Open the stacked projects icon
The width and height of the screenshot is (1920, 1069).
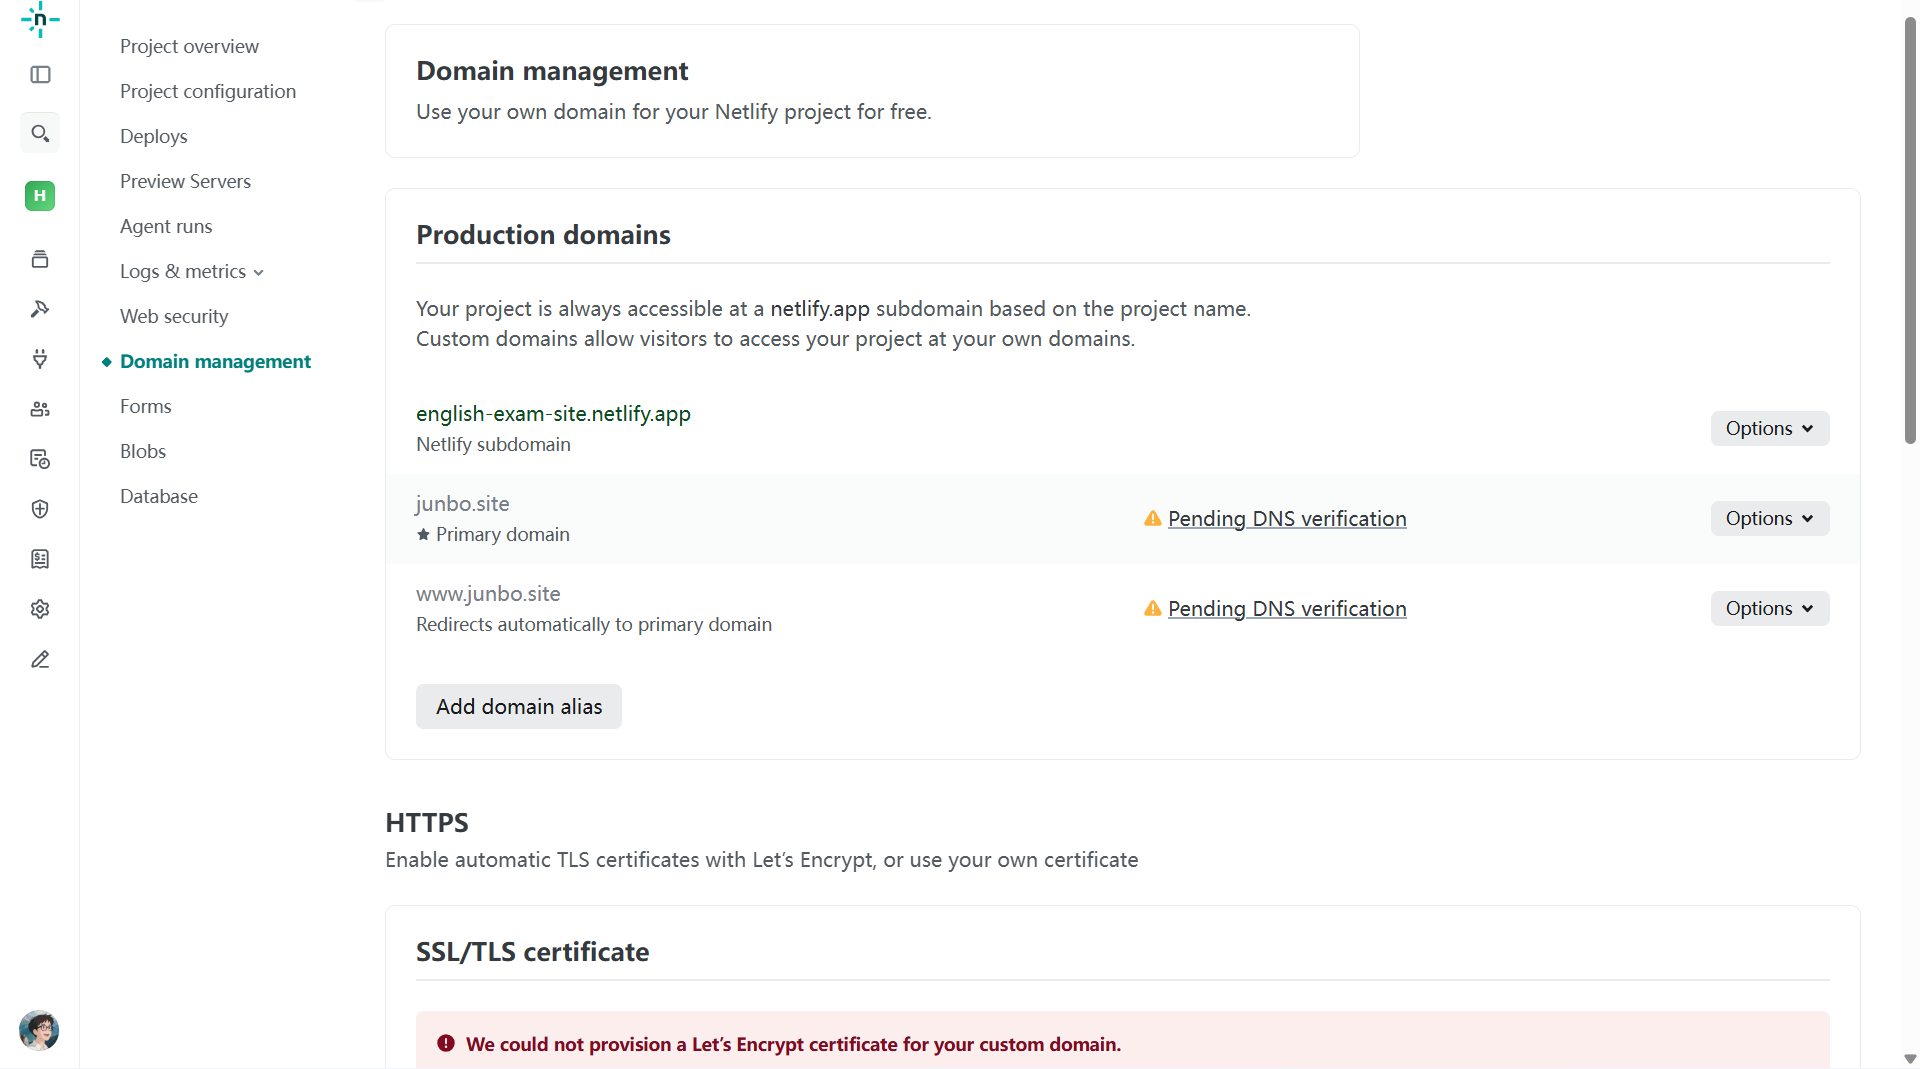click(40, 259)
